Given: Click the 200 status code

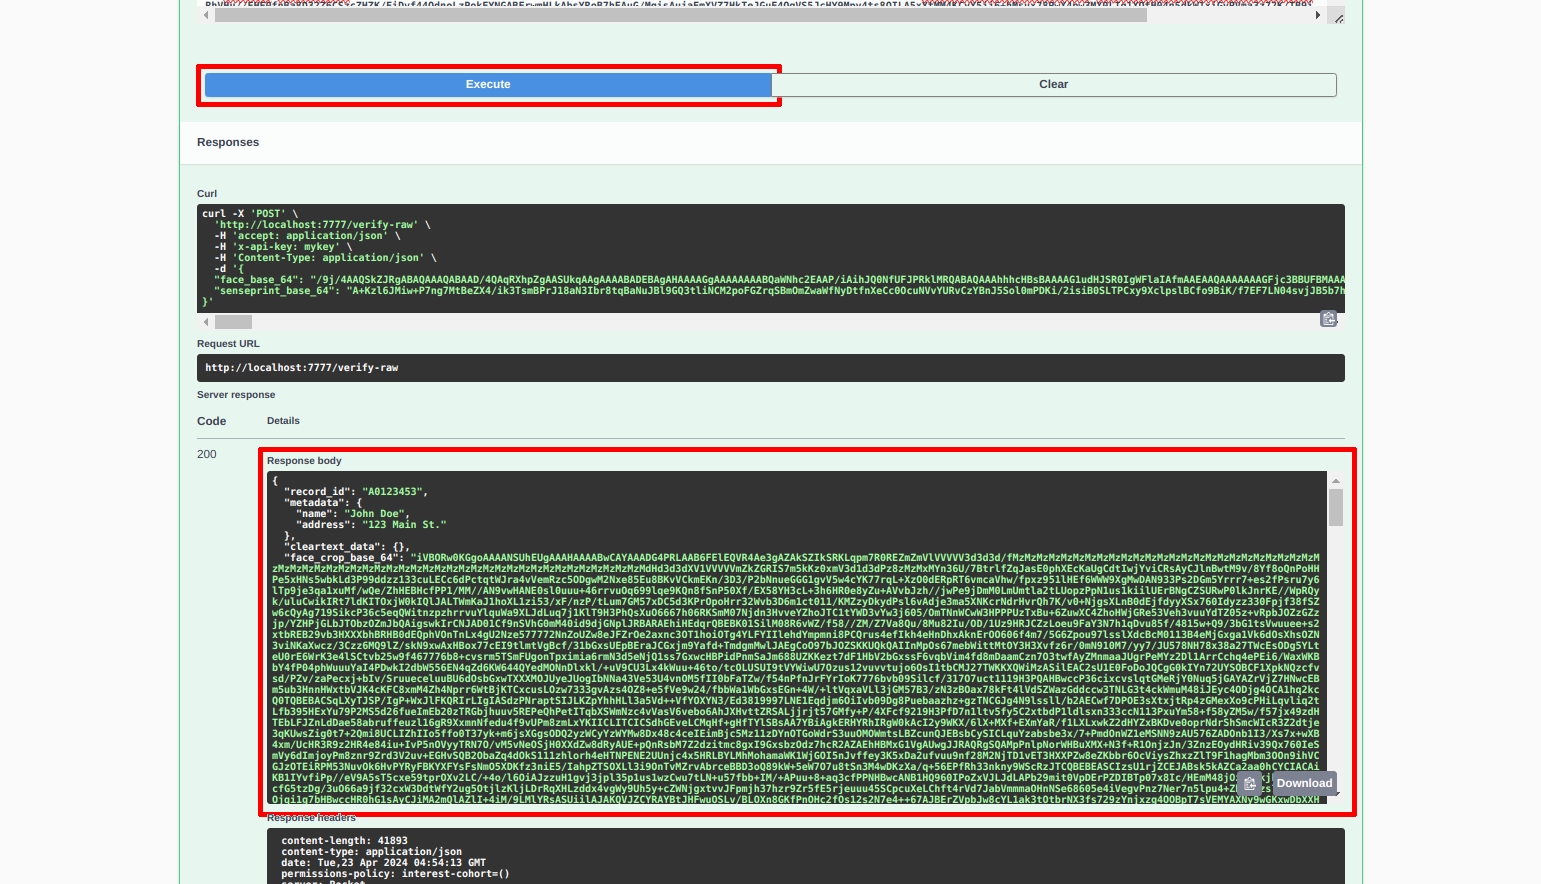Looking at the screenshot, I should (207, 454).
